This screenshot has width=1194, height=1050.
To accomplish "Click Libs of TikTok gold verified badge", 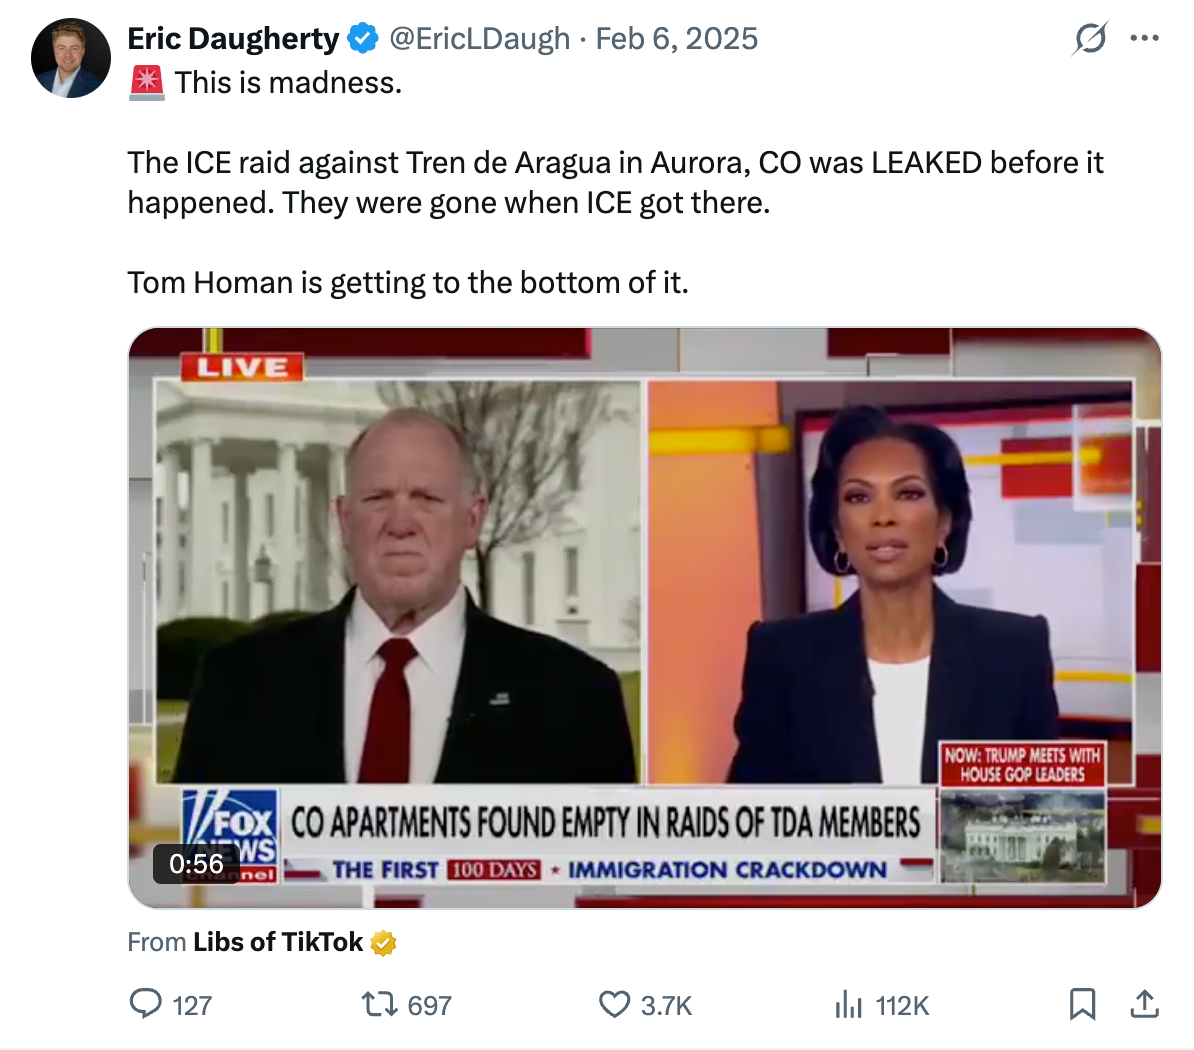I will coord(383,943).
